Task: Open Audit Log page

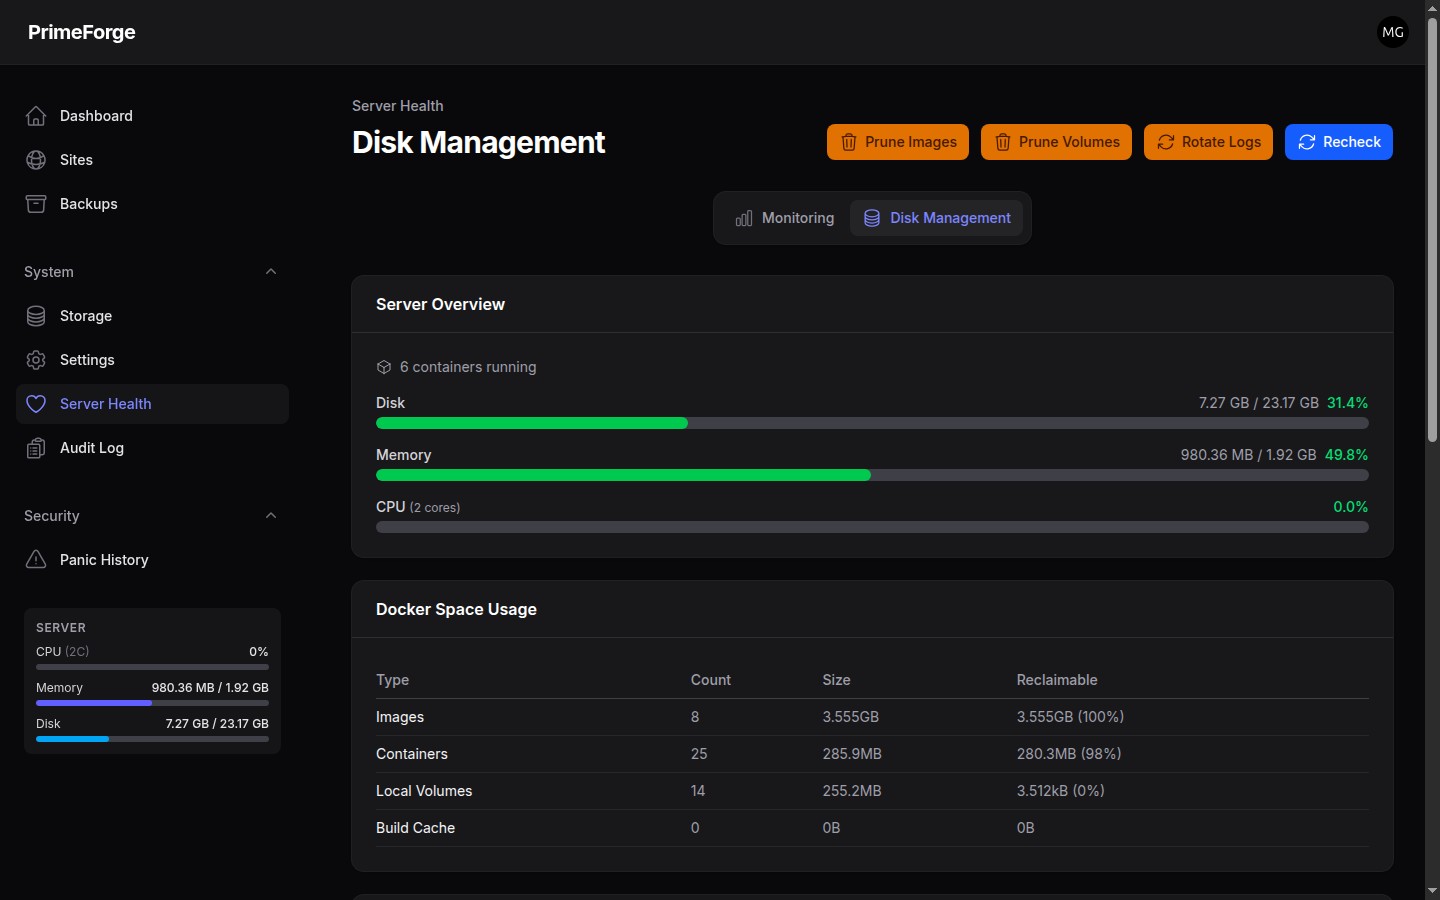Action: click(152, 448)
